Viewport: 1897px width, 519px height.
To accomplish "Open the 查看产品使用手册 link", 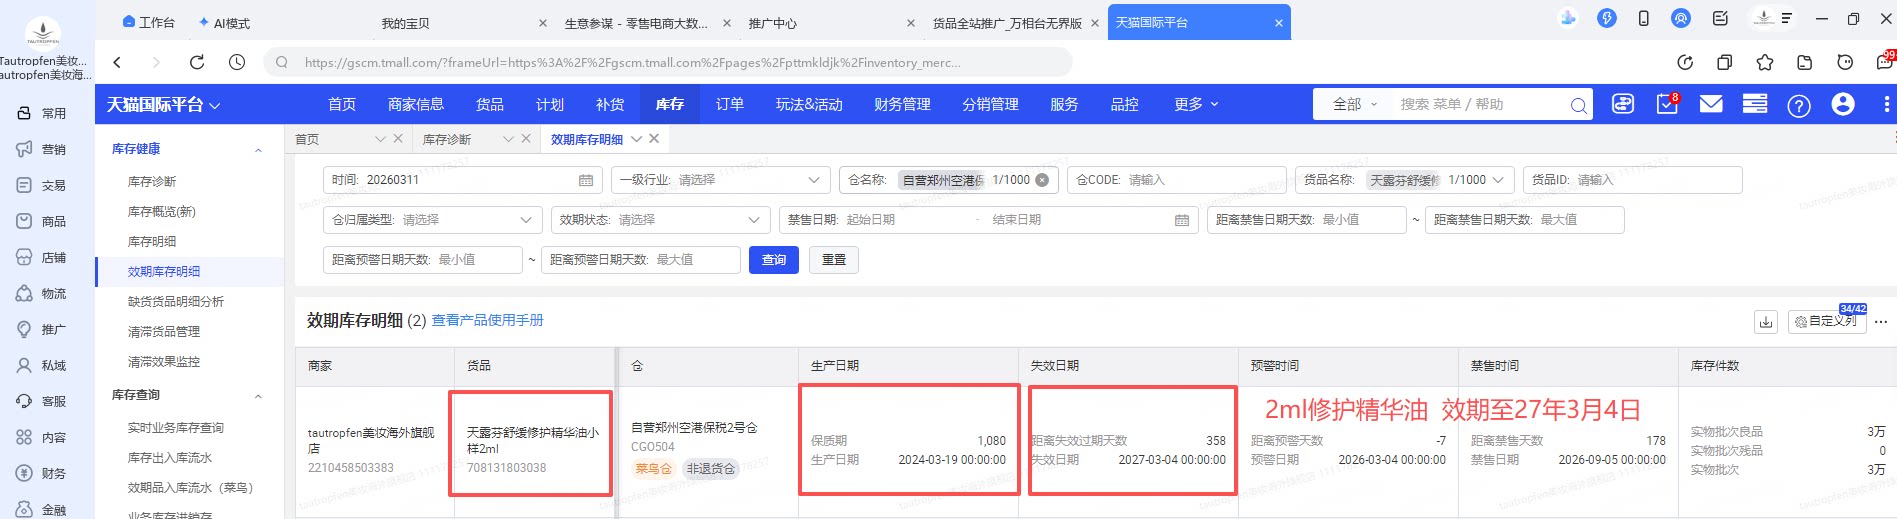I will [x=487, y=320].
